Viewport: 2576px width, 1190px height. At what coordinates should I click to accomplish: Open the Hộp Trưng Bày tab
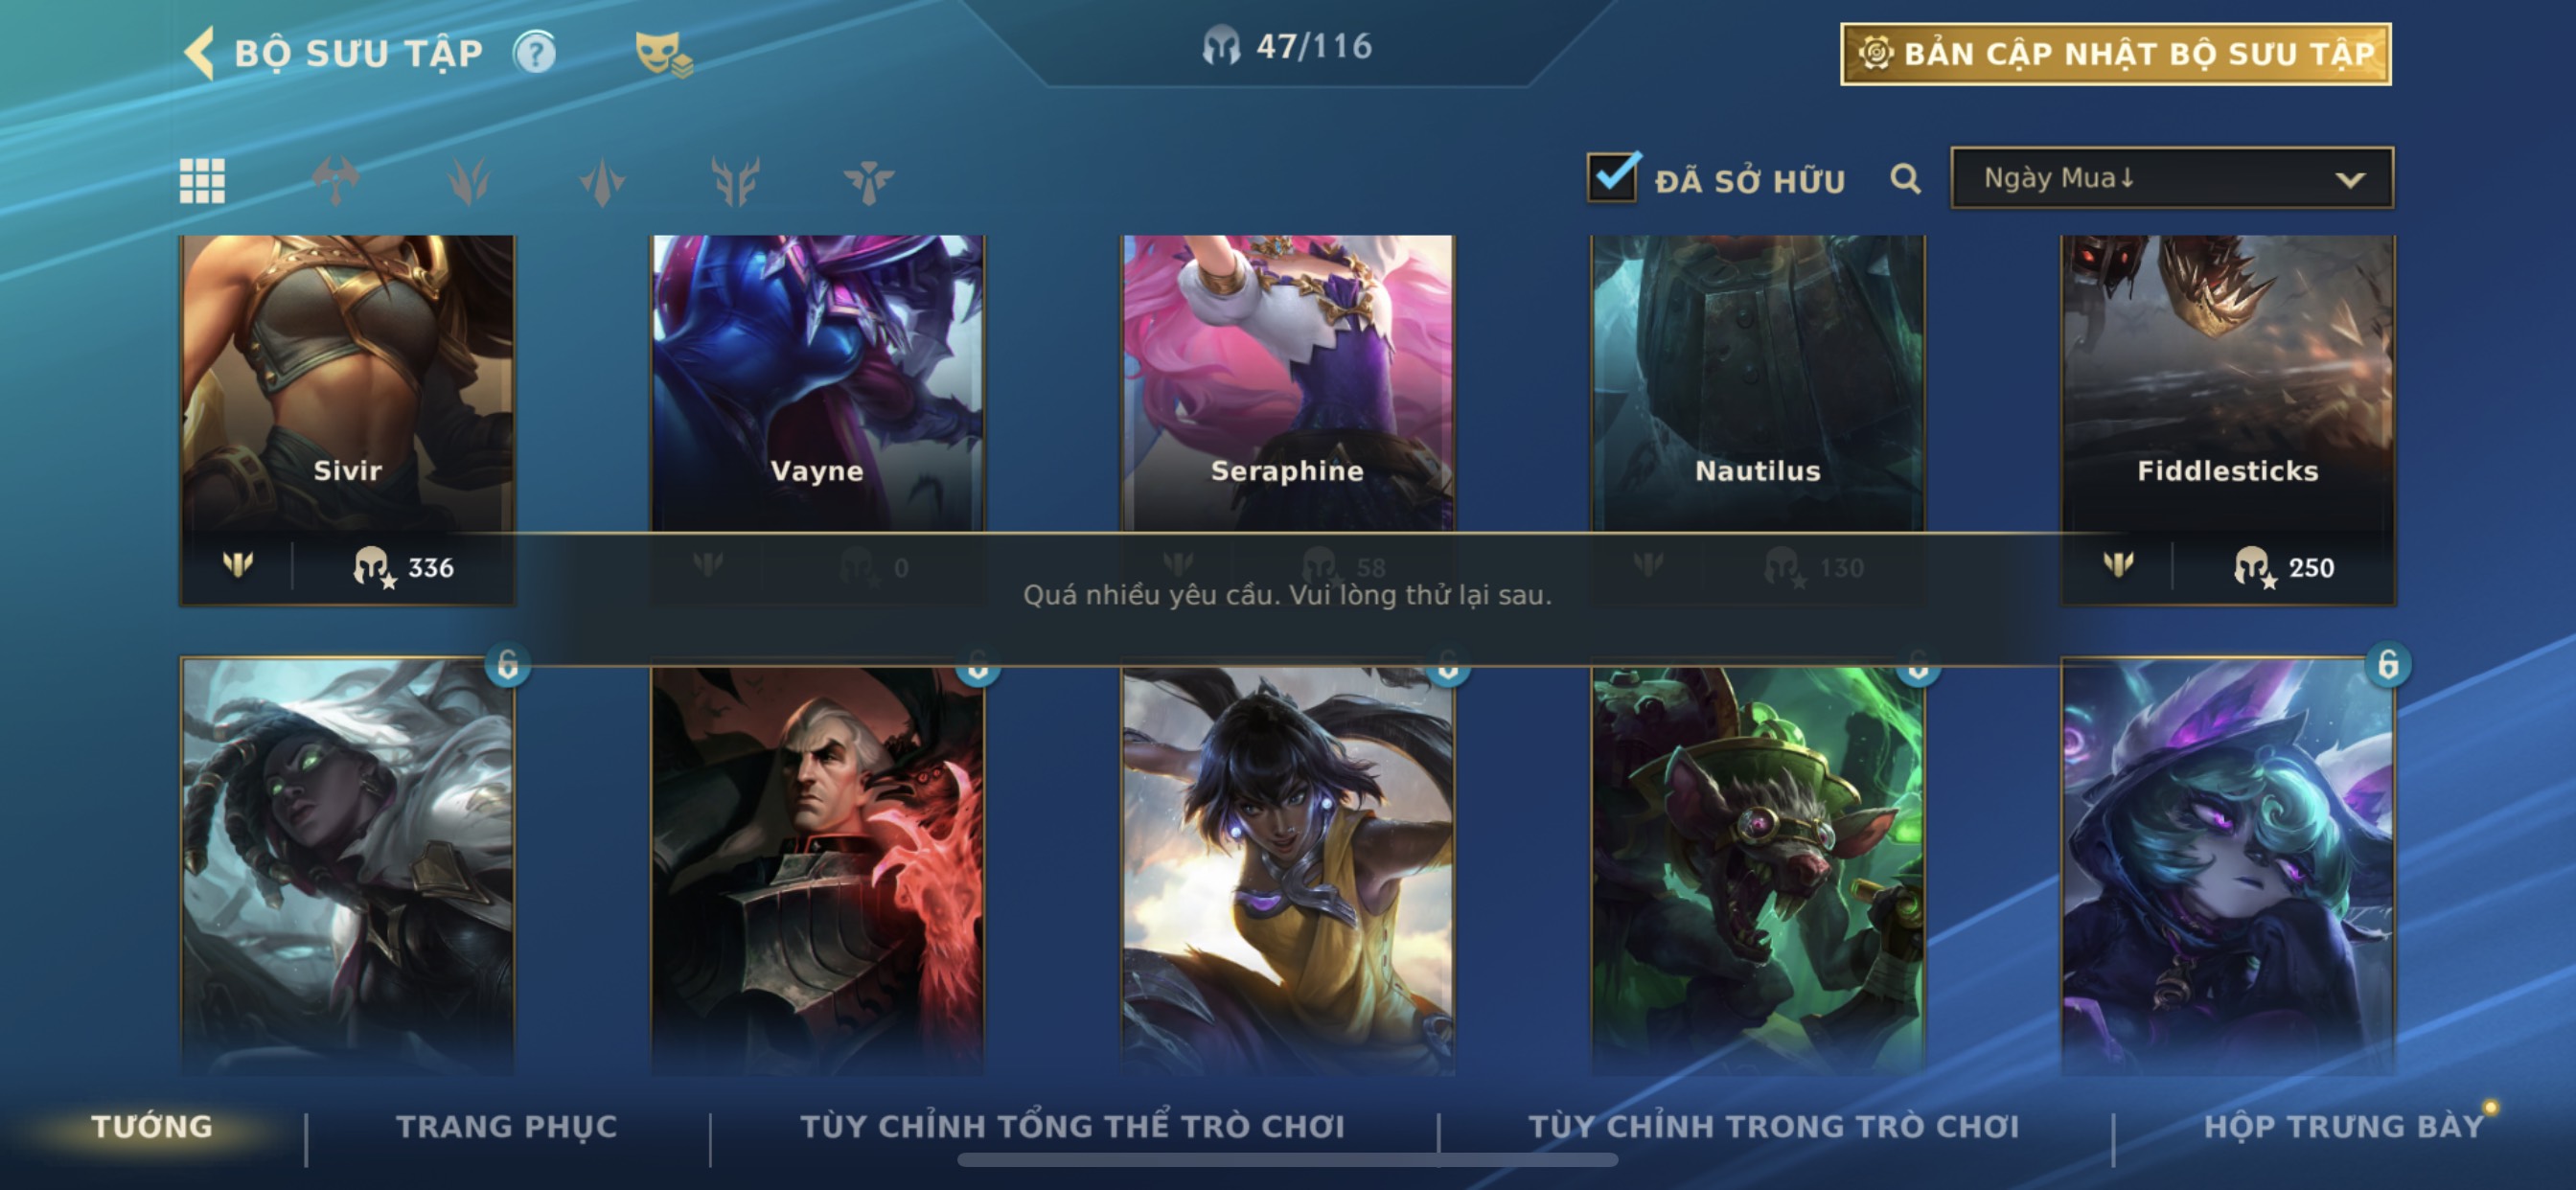click(2343, 1126)
